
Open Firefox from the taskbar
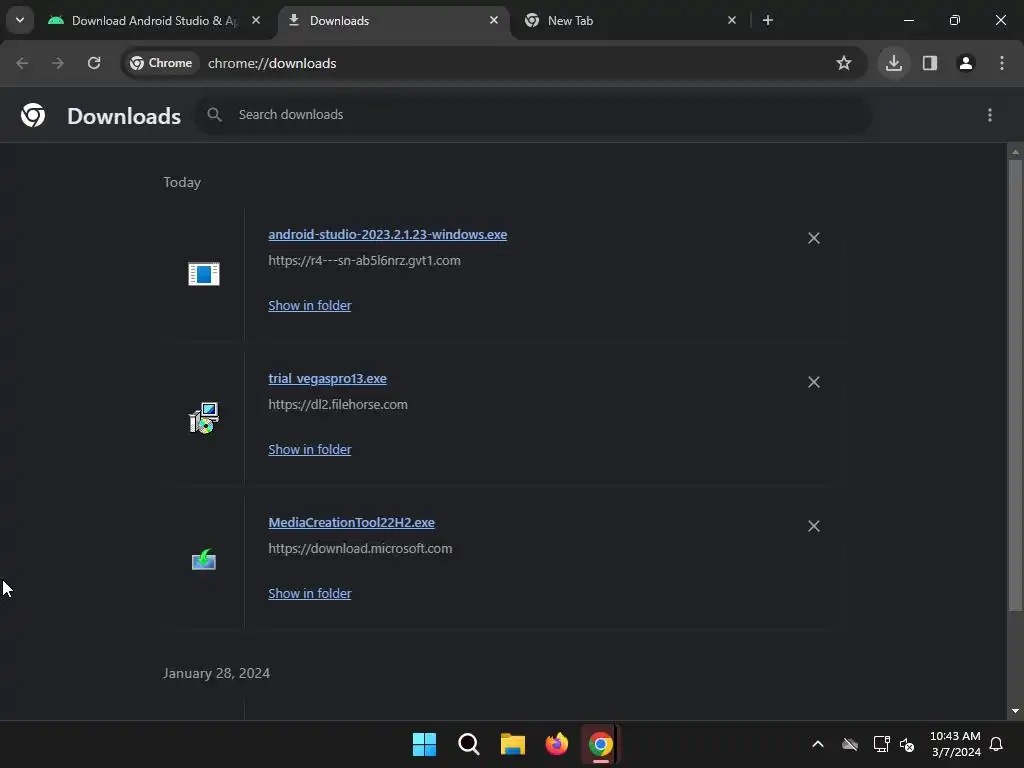point(557,744)
